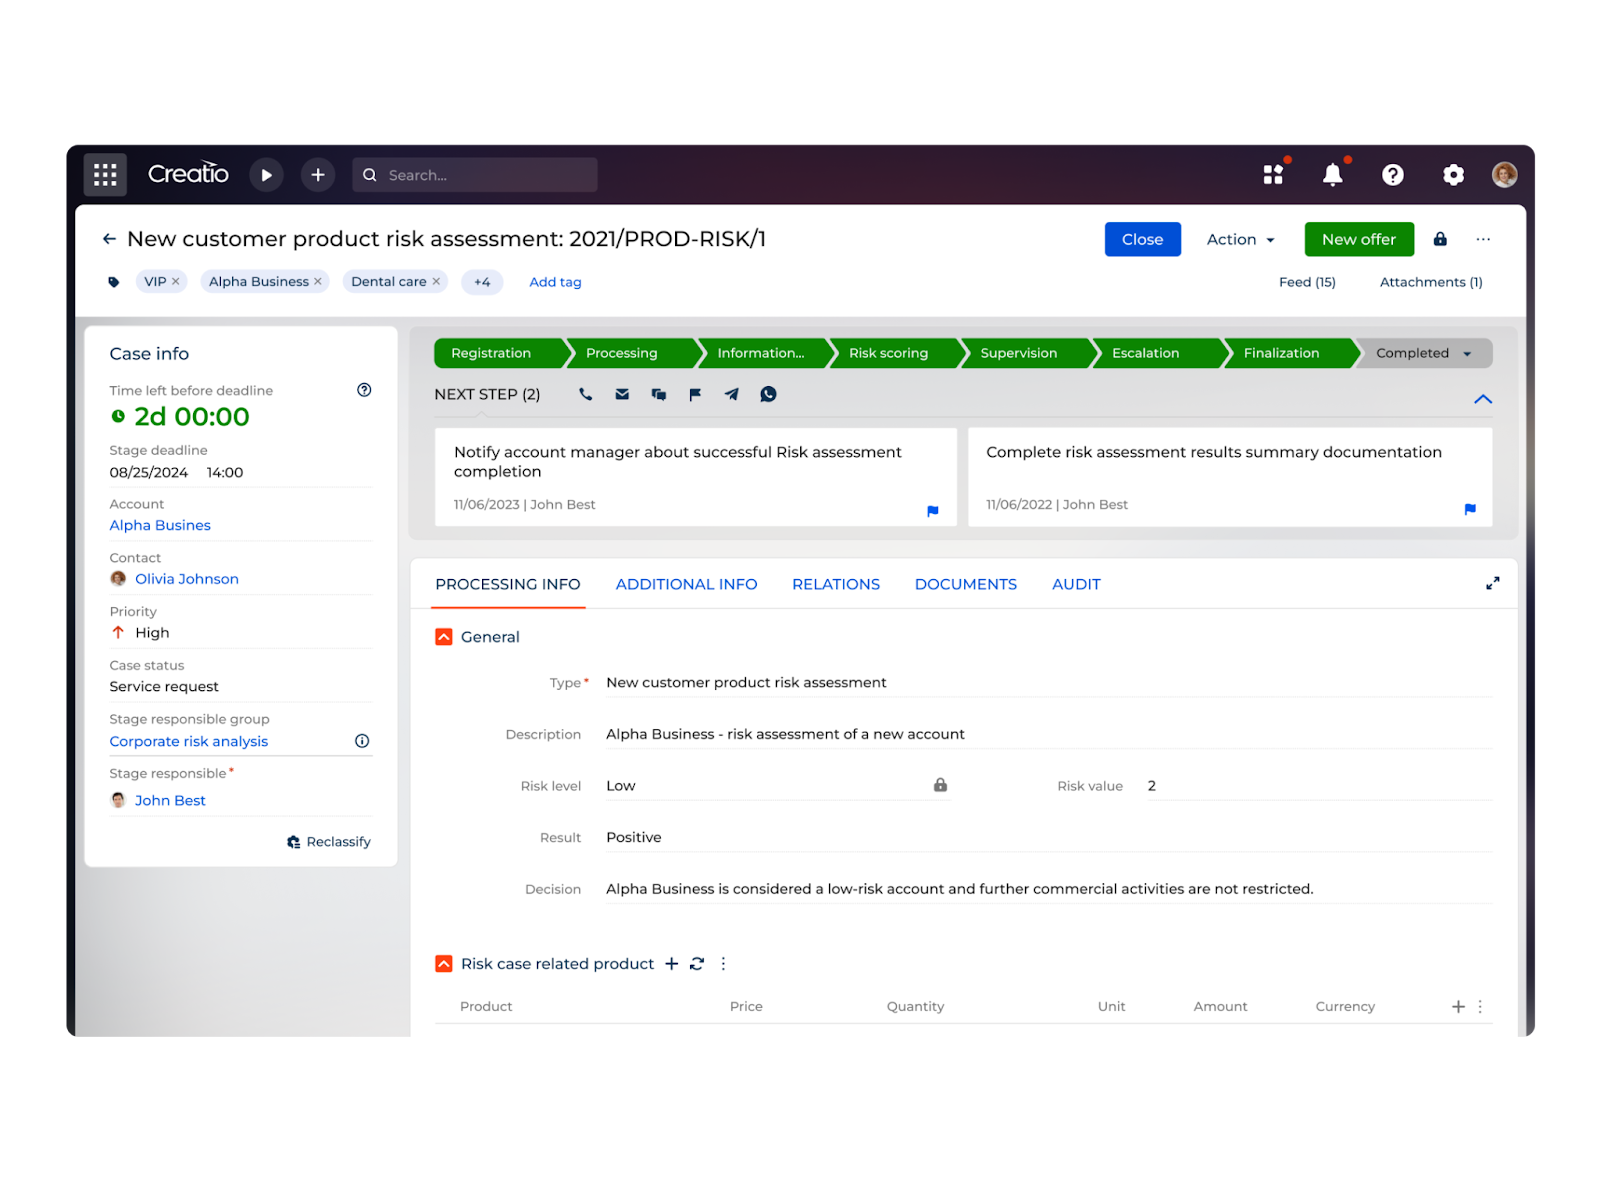Expand the Completed stage dropdown
The image size is (1600, 1183).
pyautogui.click(x=1468, y=353)
